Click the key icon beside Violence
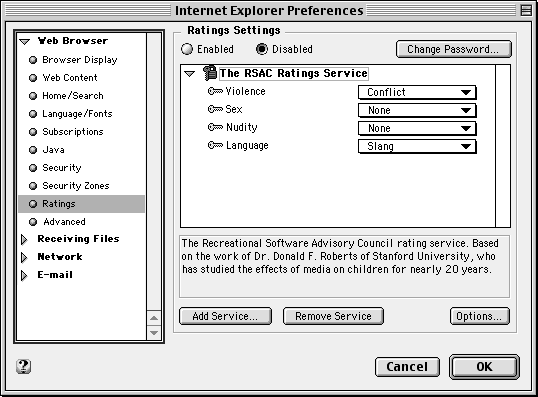The image size is (538, 397). pos(215,91)
